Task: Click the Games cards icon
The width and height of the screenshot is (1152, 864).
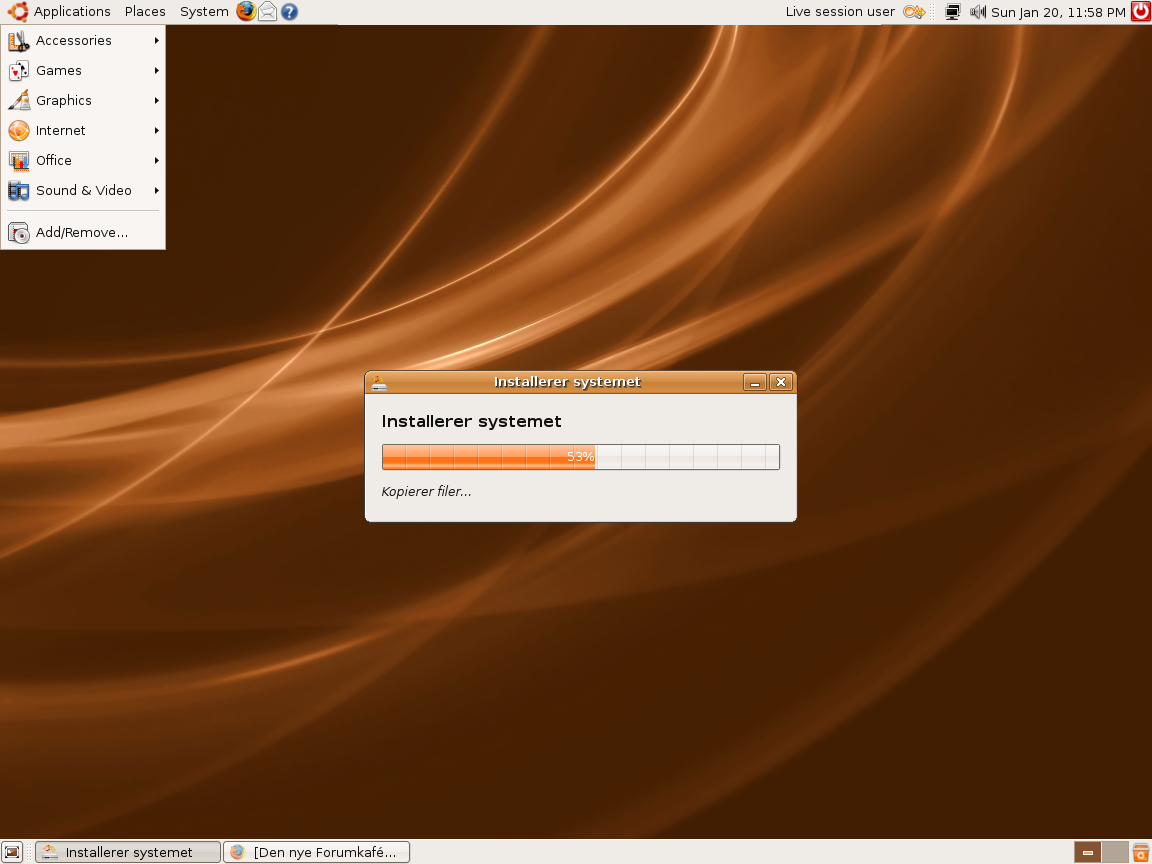Action: pos(18,71)
